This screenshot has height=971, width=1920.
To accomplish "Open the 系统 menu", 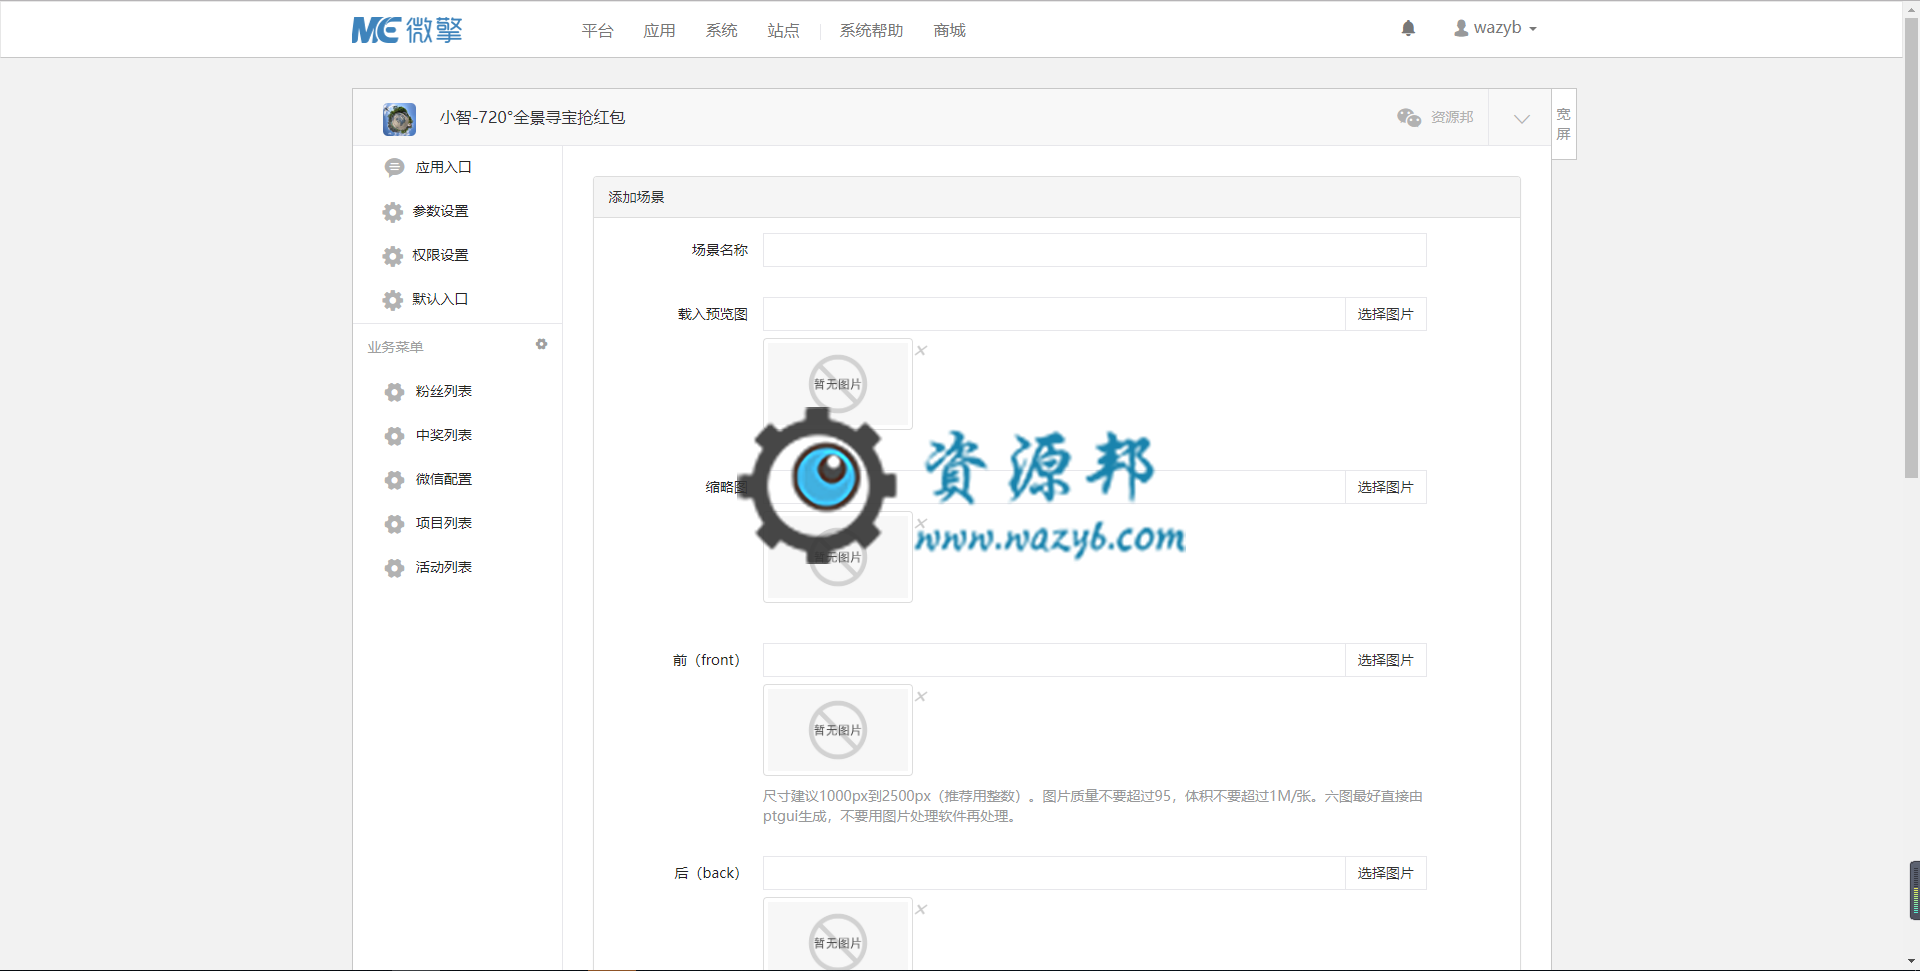I will tap(721, 31).
